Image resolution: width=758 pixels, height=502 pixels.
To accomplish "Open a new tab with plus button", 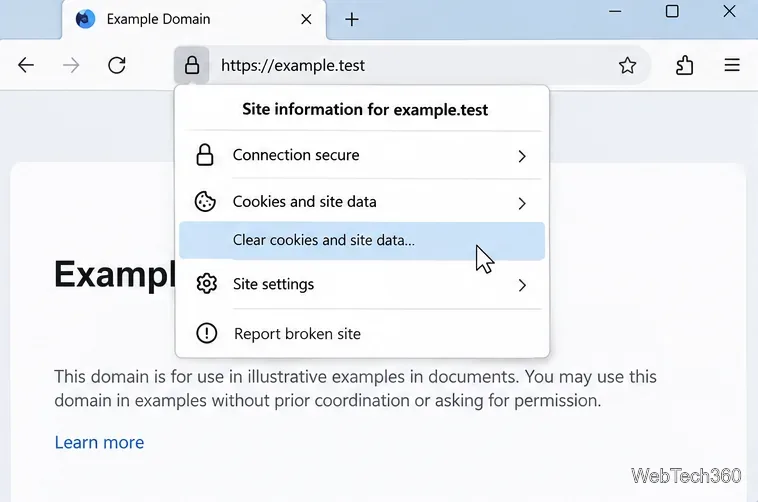I will pyautogui.click(x=352, y=19).
